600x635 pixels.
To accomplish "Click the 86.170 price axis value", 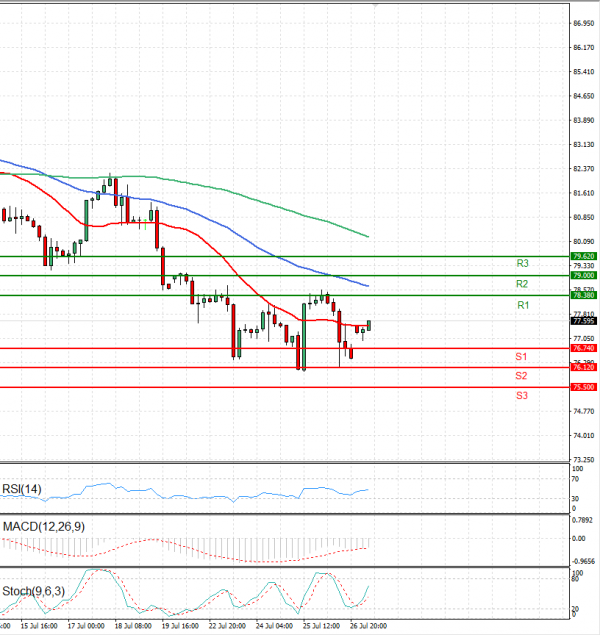I will [584, 48].
